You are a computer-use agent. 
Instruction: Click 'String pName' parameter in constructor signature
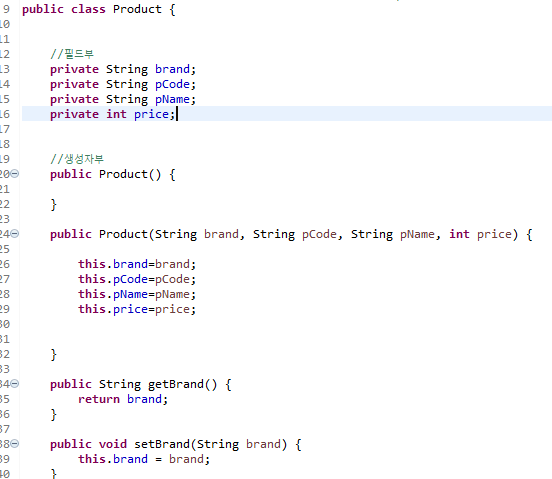click(393, 234)
